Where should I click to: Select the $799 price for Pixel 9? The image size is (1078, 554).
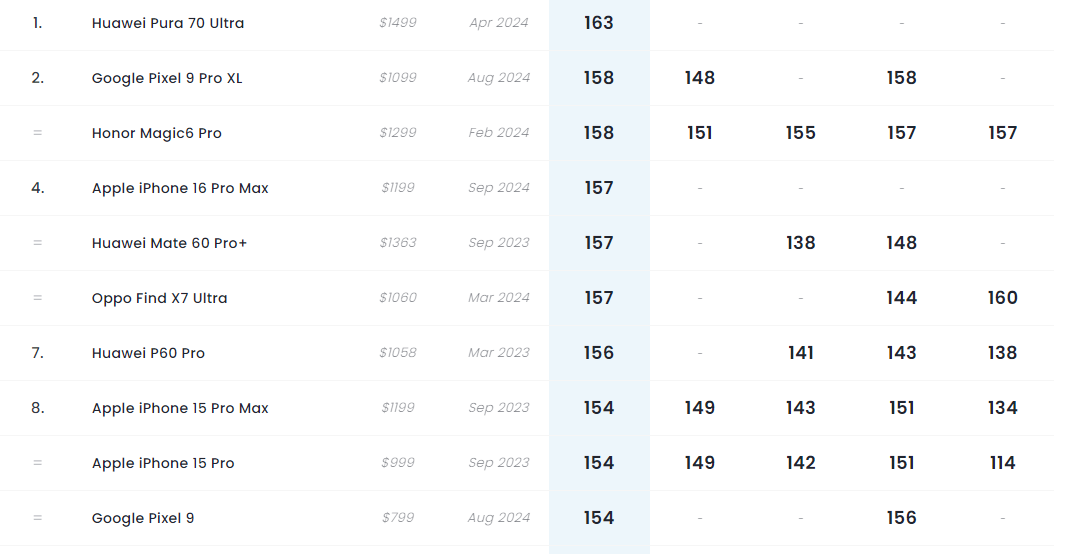click(x=399, y=518)
